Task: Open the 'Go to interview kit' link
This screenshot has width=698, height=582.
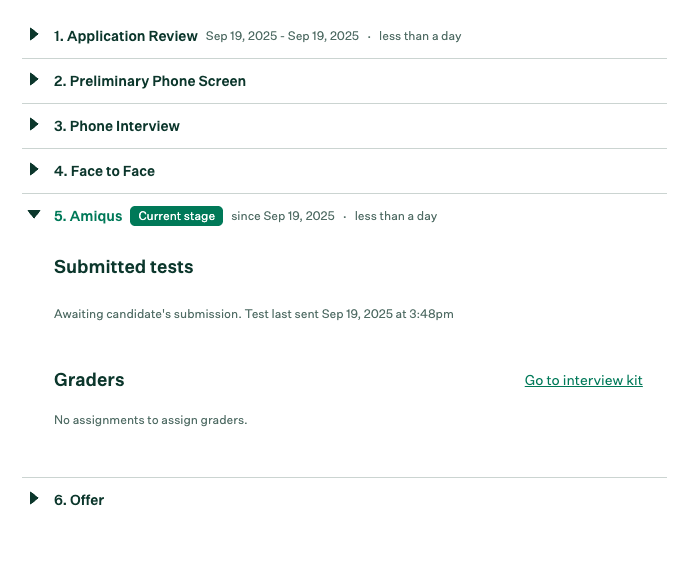Action: click(583, 380)
